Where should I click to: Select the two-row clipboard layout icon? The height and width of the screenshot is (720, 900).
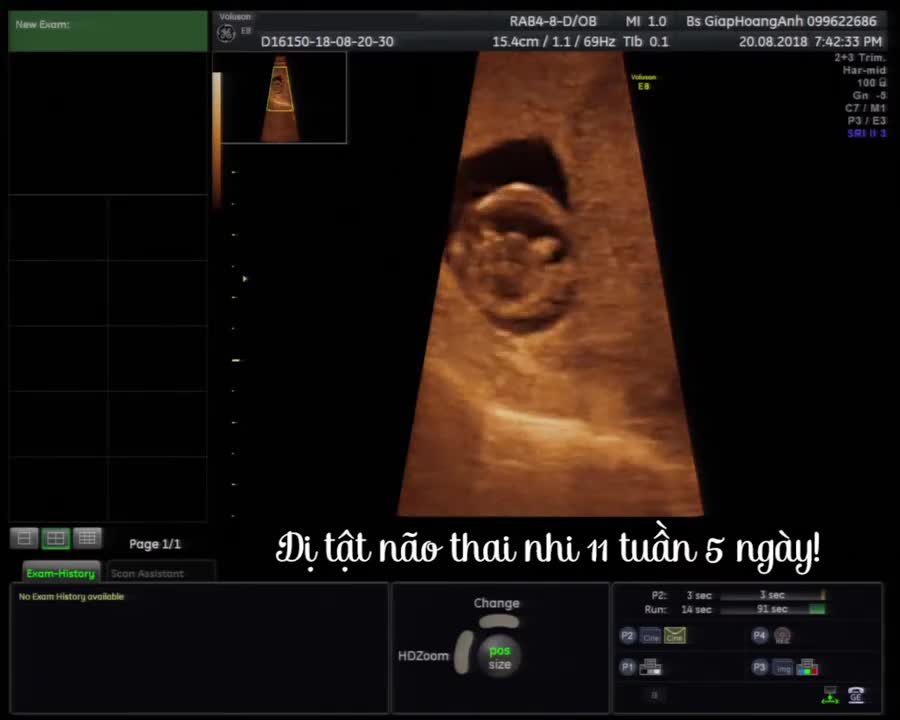click(x=24, y=538)
